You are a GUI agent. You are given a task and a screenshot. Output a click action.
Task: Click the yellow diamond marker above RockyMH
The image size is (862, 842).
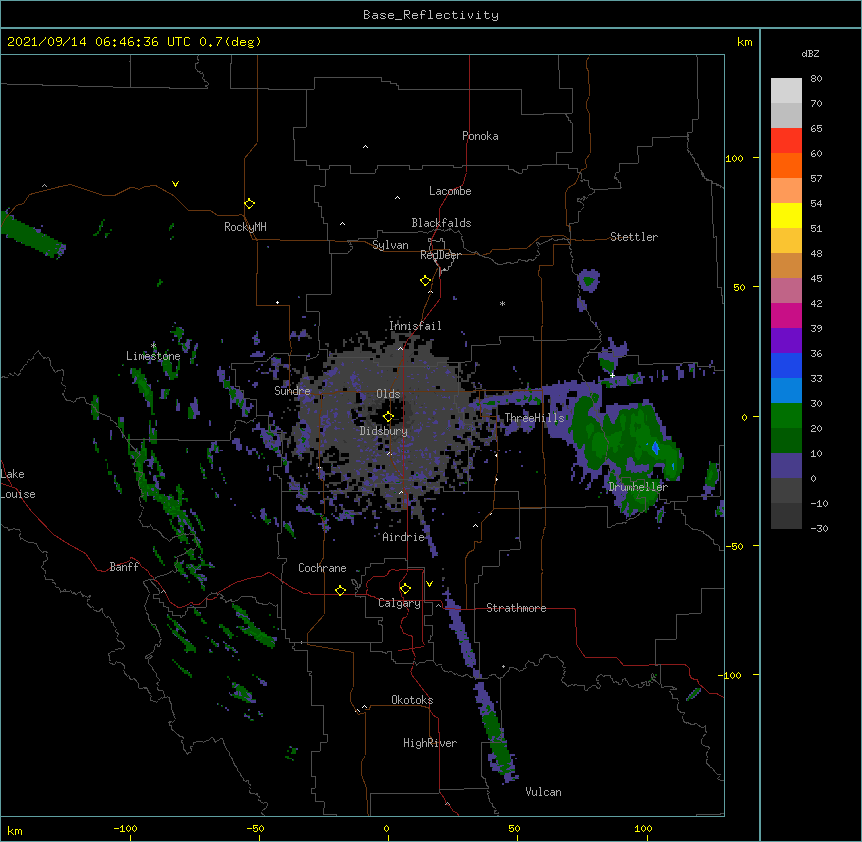coord(249,204)
